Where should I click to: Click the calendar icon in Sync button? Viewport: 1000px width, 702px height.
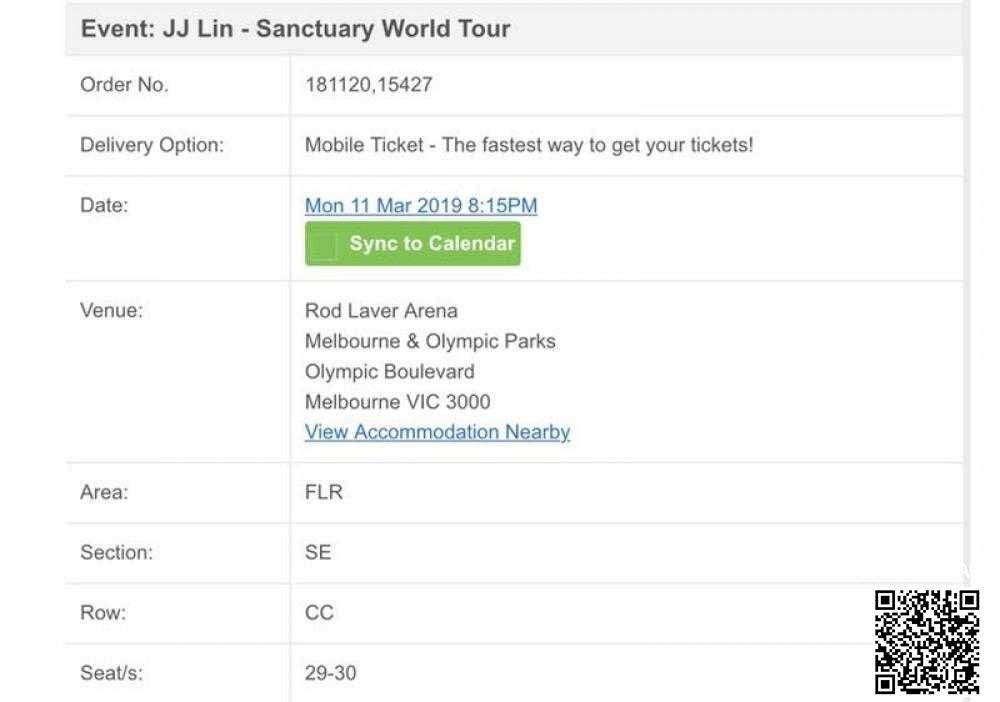click(x=323, y=245)
